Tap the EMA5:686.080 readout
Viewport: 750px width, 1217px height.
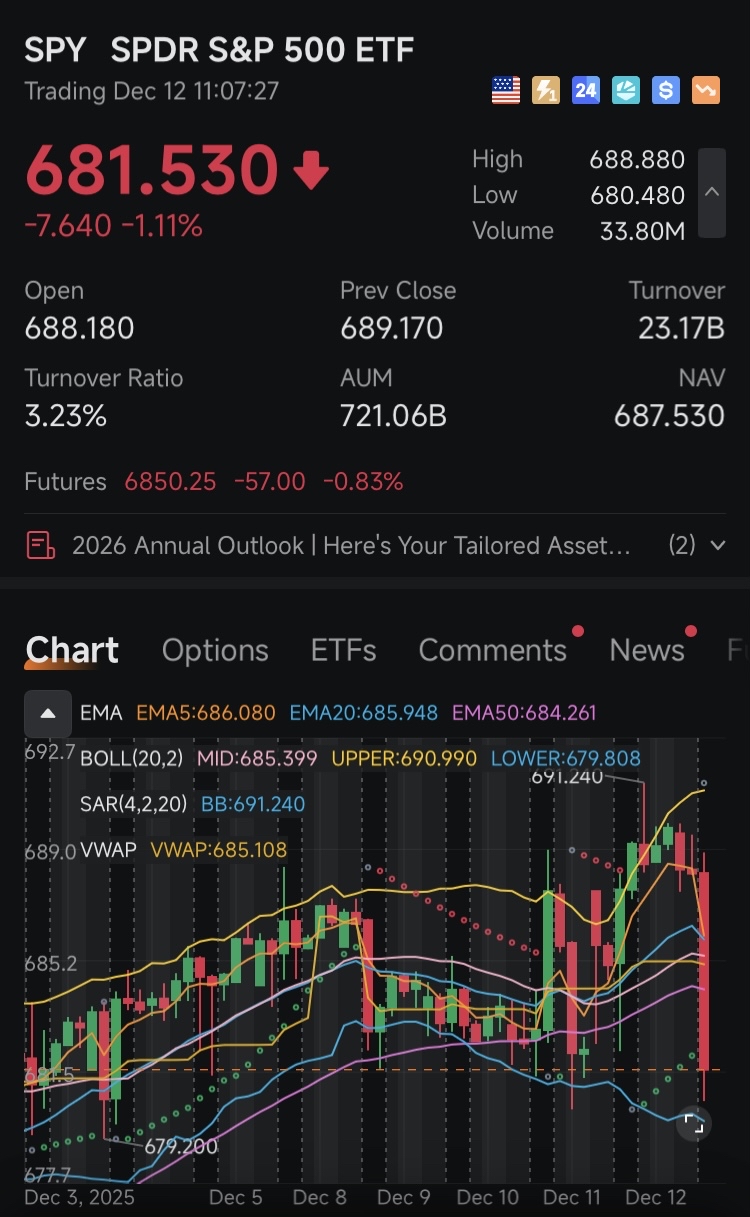click(x=205, y=713)
